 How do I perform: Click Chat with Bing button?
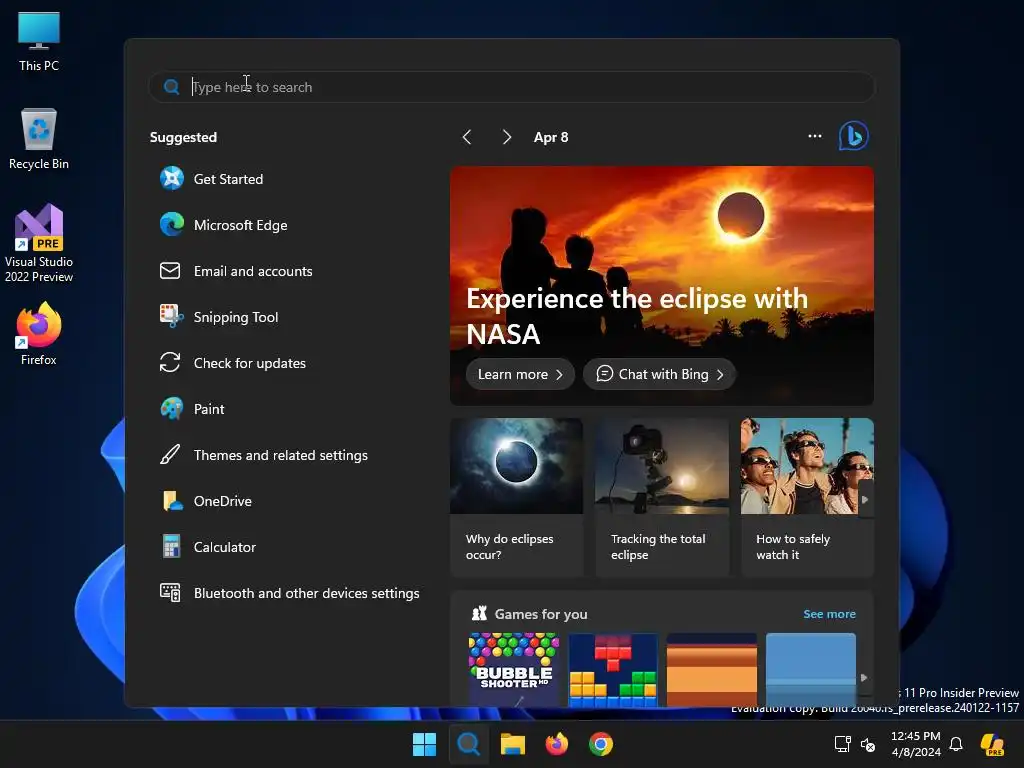tap(660, 374)
